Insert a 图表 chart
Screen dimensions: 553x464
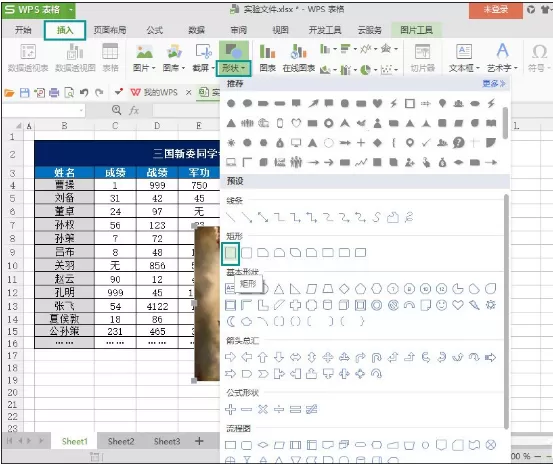click(x=267, y=58)
